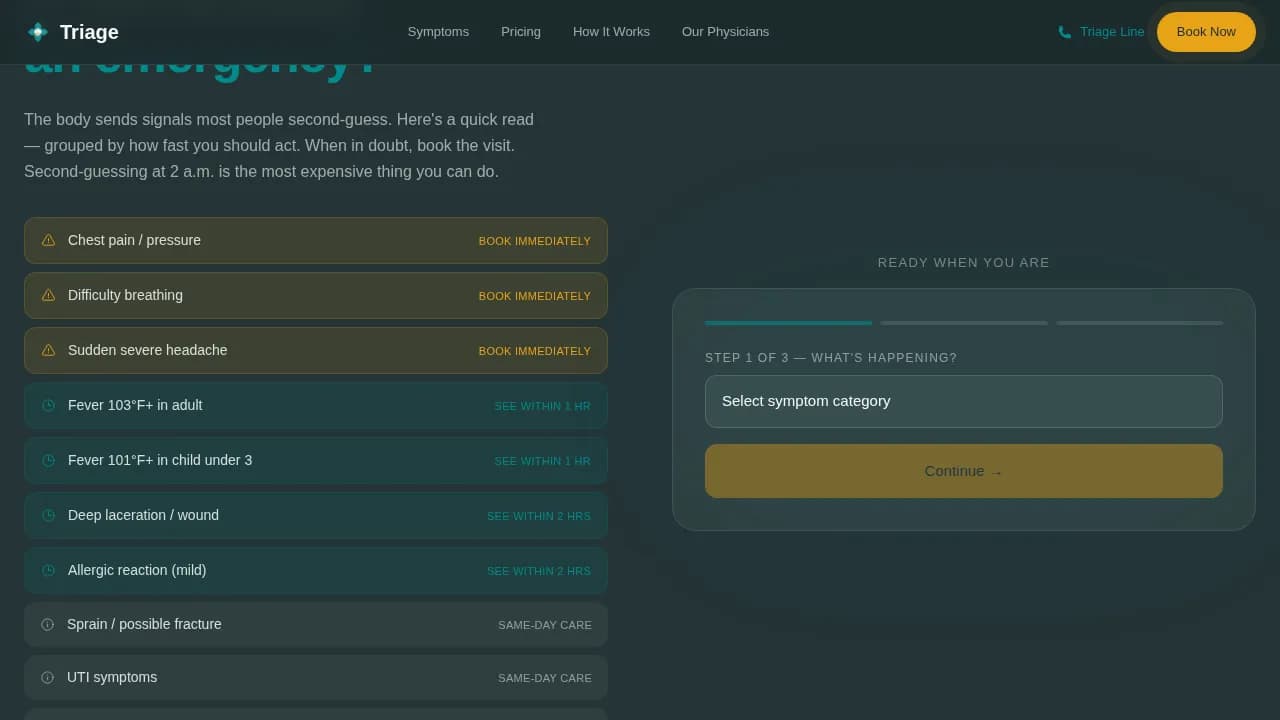Visit Our Physicians nav item
This screenshot has width=1280, height=720.
(725, 32)
